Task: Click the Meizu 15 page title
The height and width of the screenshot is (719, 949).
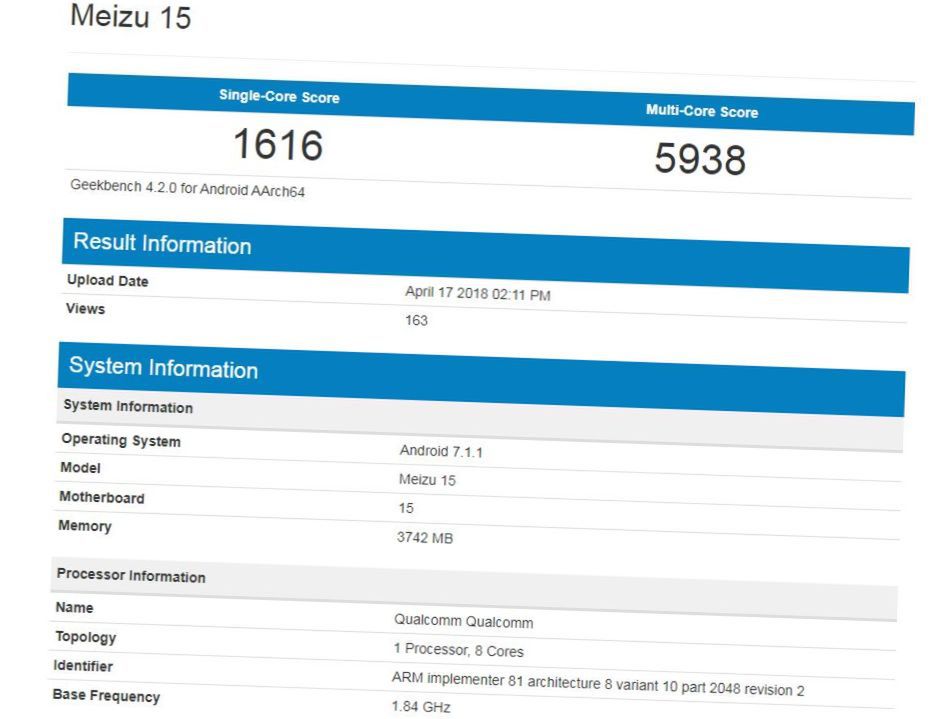Action: [x=131, y=16]
